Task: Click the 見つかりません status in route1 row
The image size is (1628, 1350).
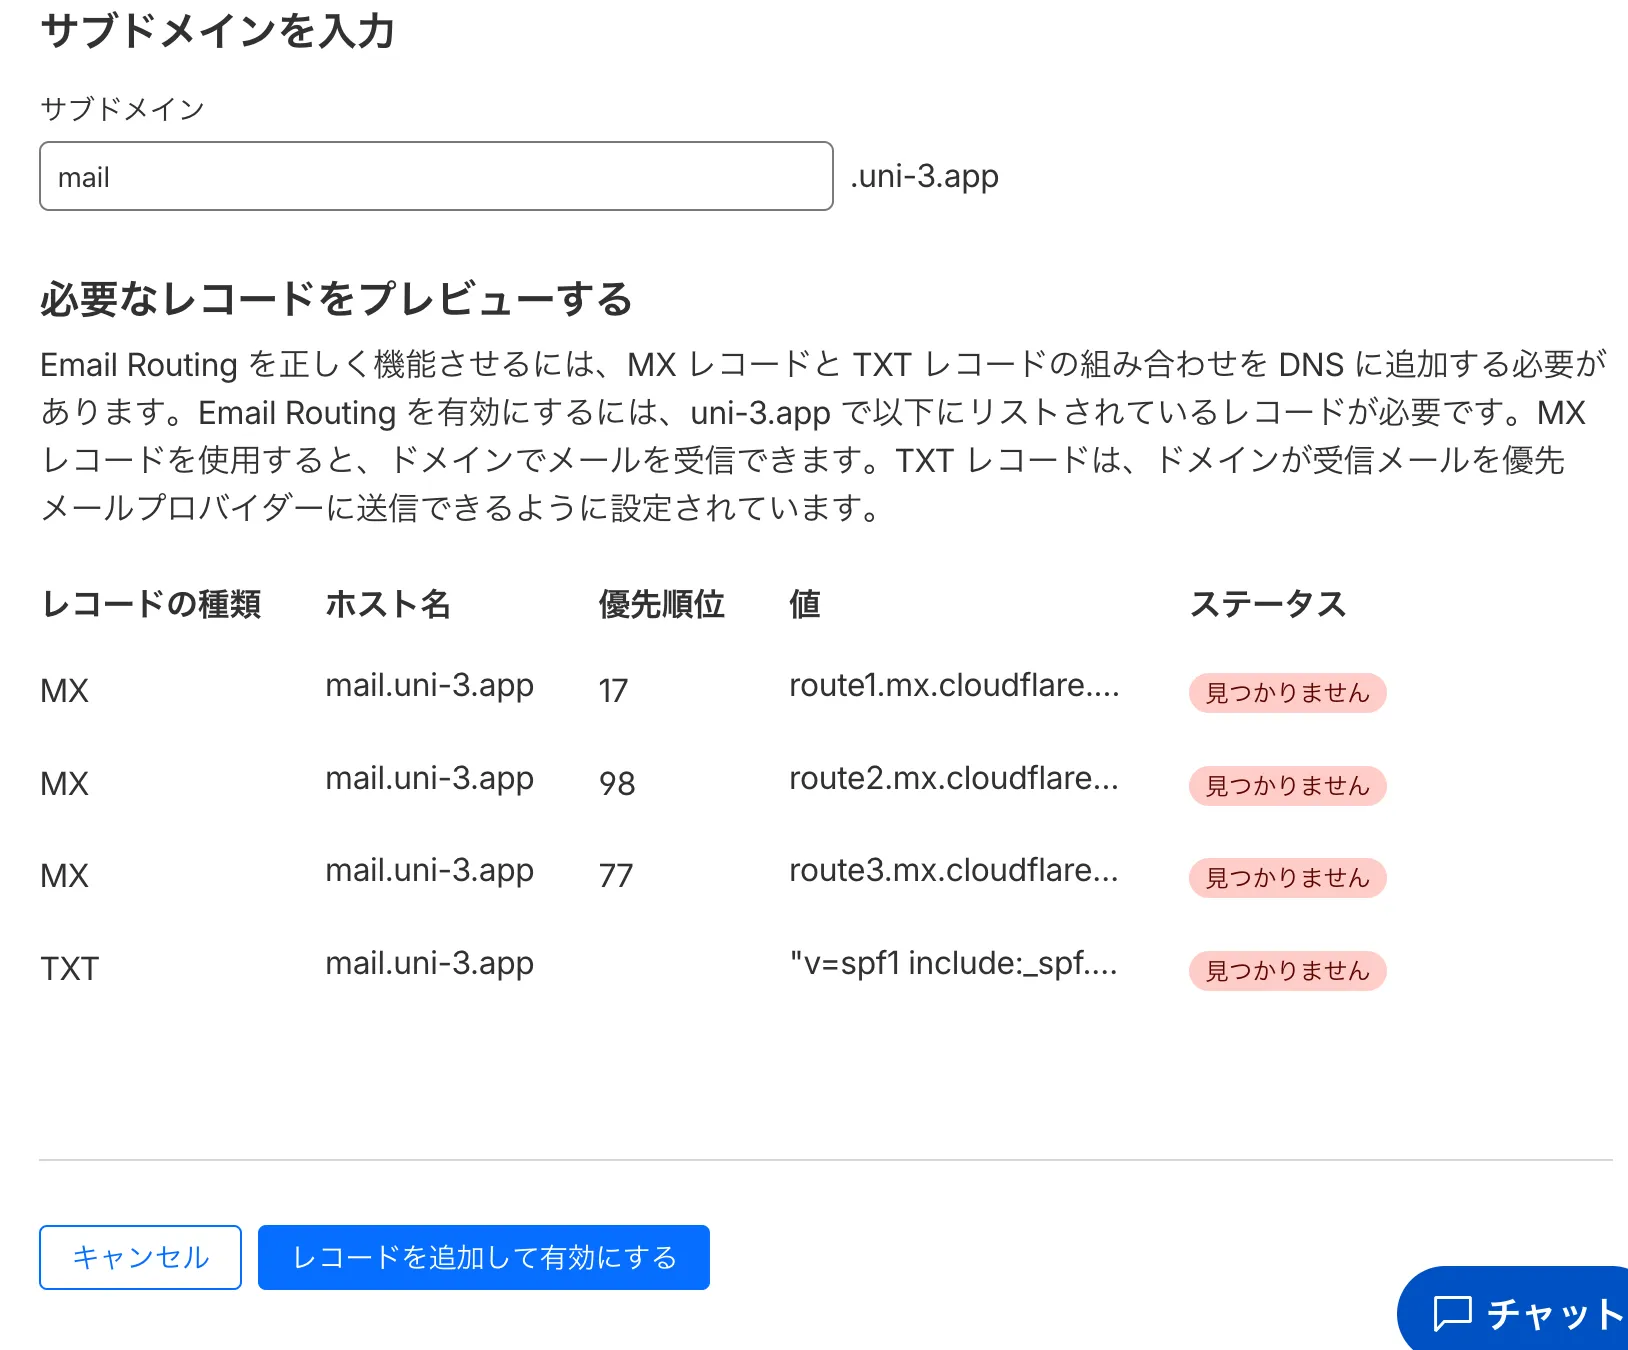Action: (x=1287, y=693)
